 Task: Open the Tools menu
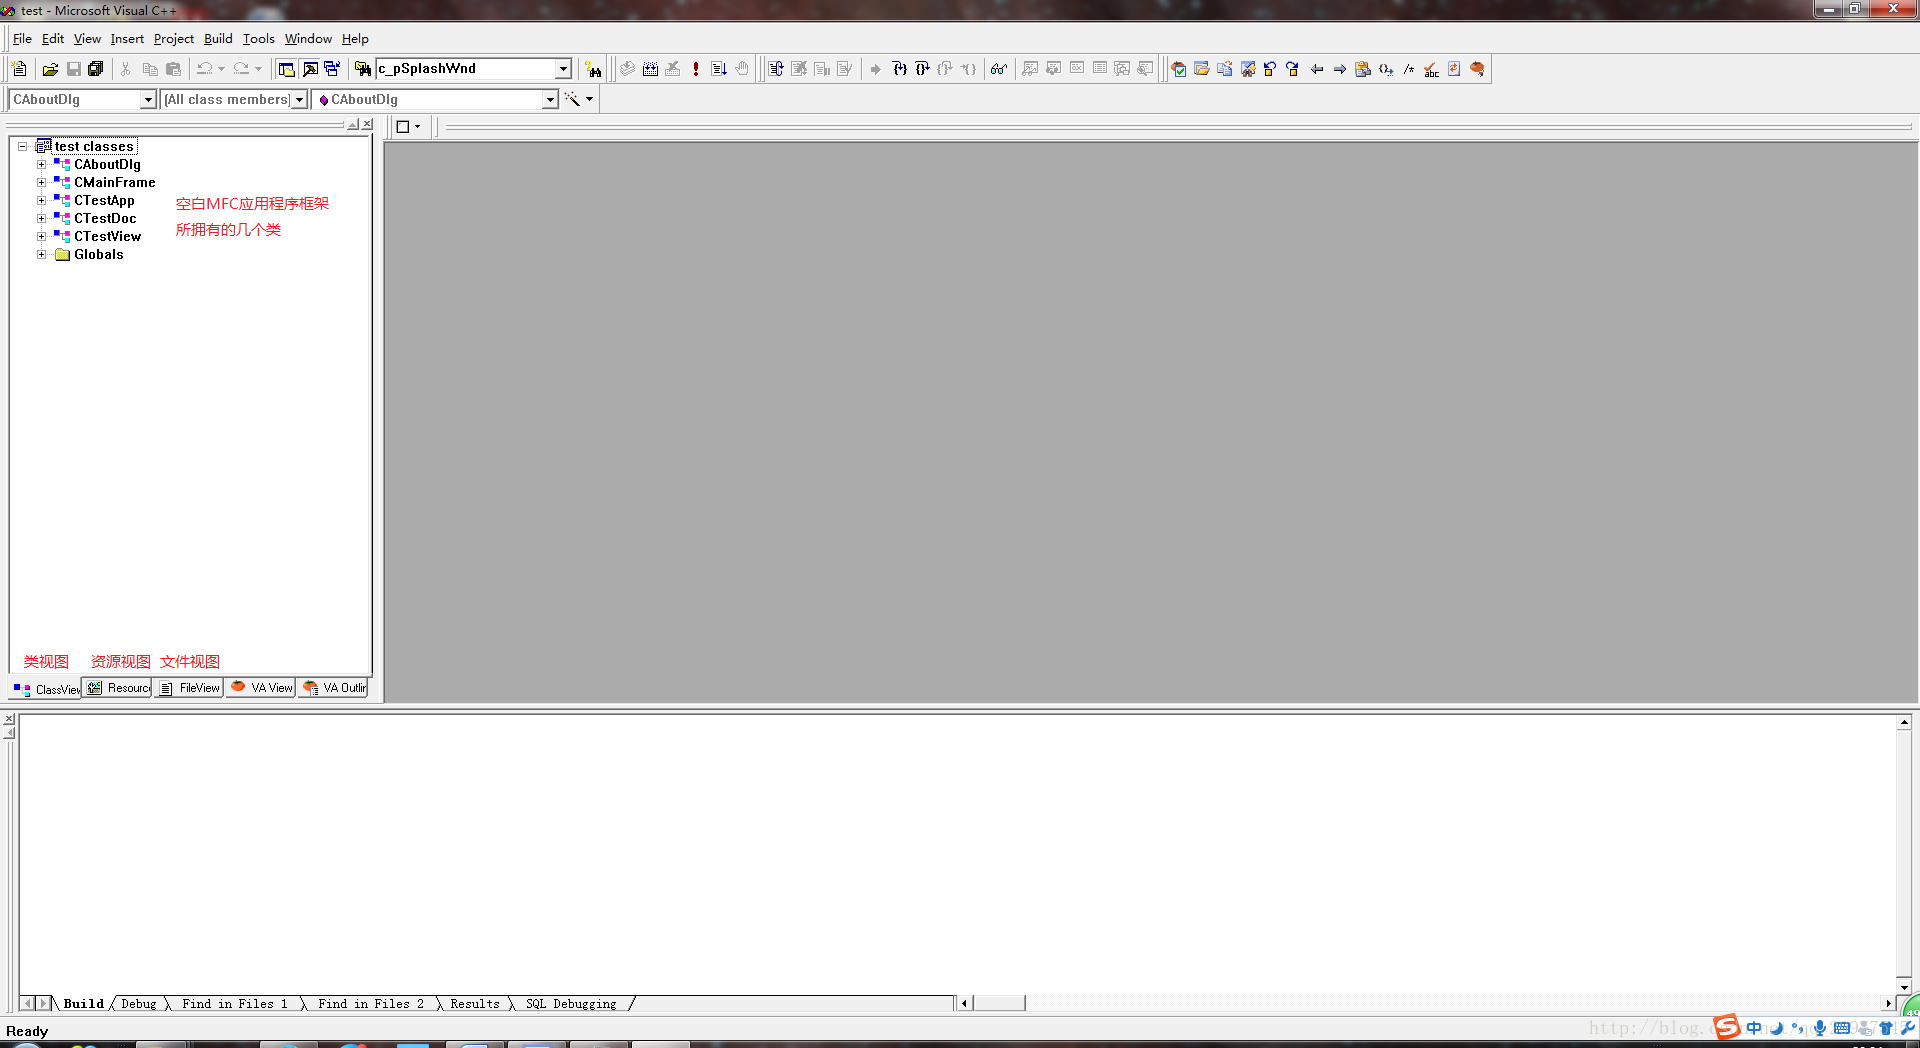click(x=258, y=39)
